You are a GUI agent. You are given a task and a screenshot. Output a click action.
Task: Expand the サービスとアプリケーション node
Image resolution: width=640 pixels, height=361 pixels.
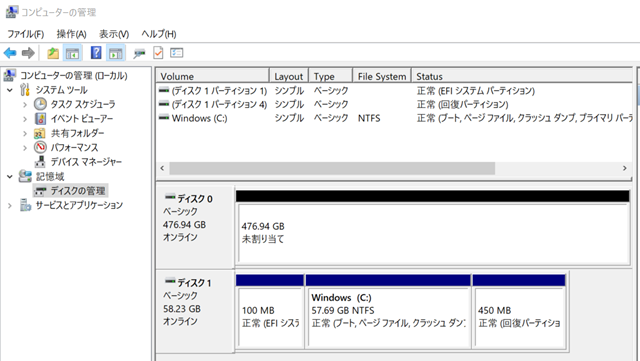pos(10,205)
